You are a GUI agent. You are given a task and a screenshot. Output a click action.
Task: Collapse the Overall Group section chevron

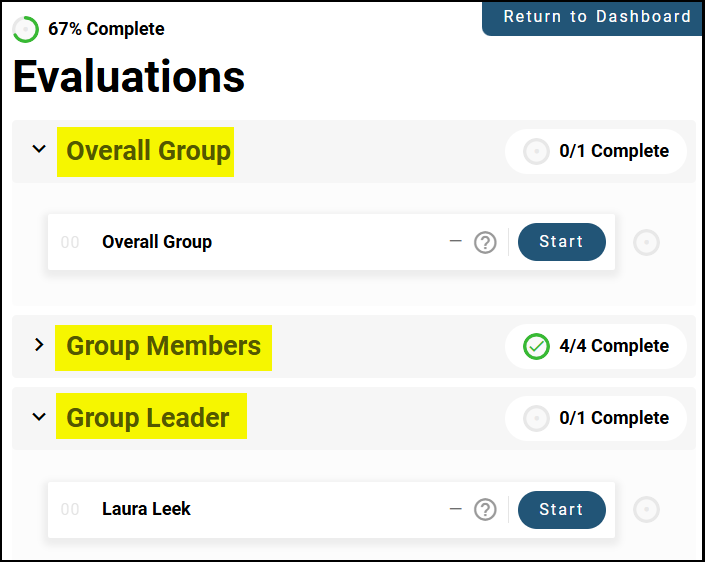point(39,150)
